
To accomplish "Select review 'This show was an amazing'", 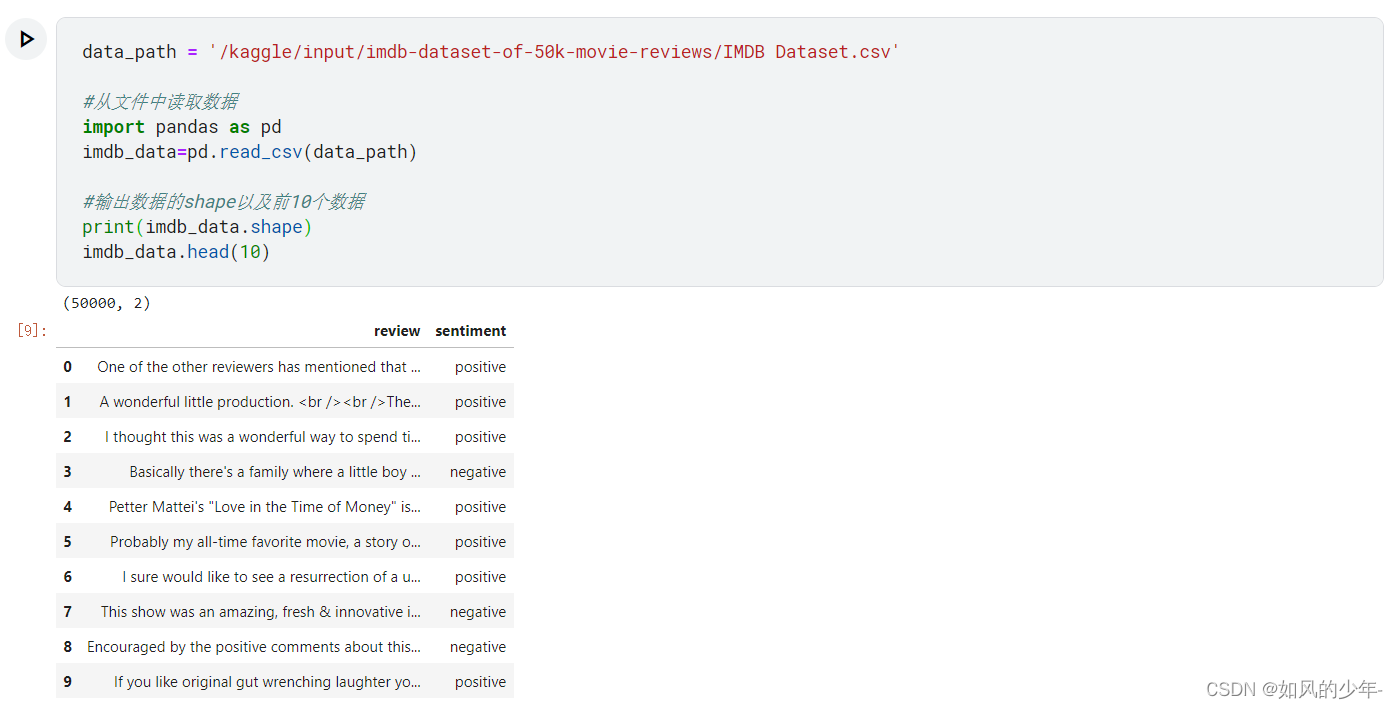I will tap(261, 612).
